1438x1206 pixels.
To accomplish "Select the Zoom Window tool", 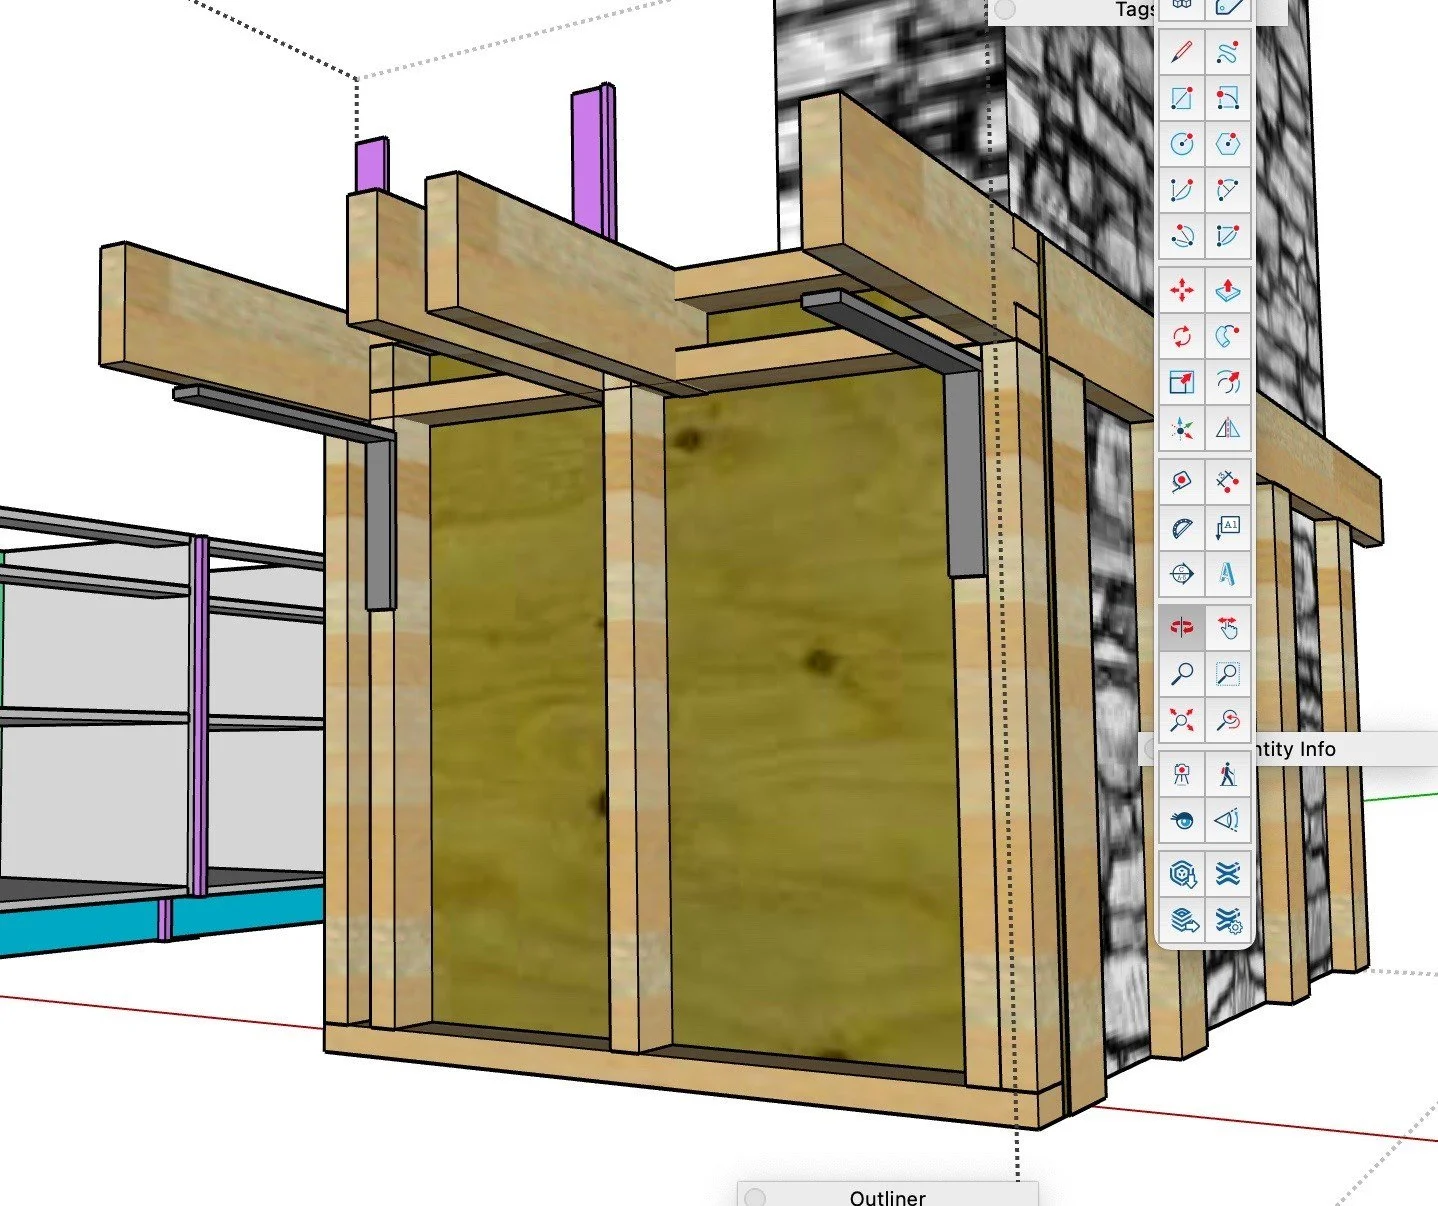I will pyautogui.click(x=1228, y=674).
